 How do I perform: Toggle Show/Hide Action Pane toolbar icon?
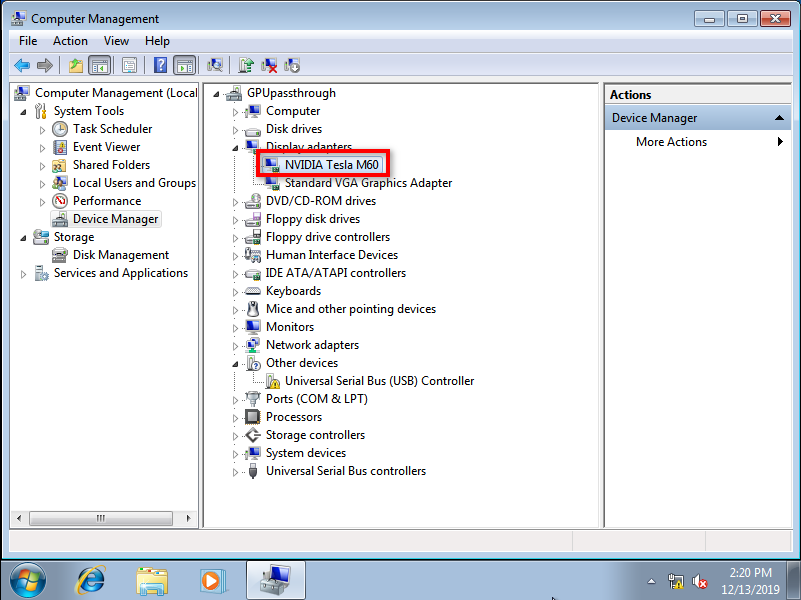tap(184, 65)
